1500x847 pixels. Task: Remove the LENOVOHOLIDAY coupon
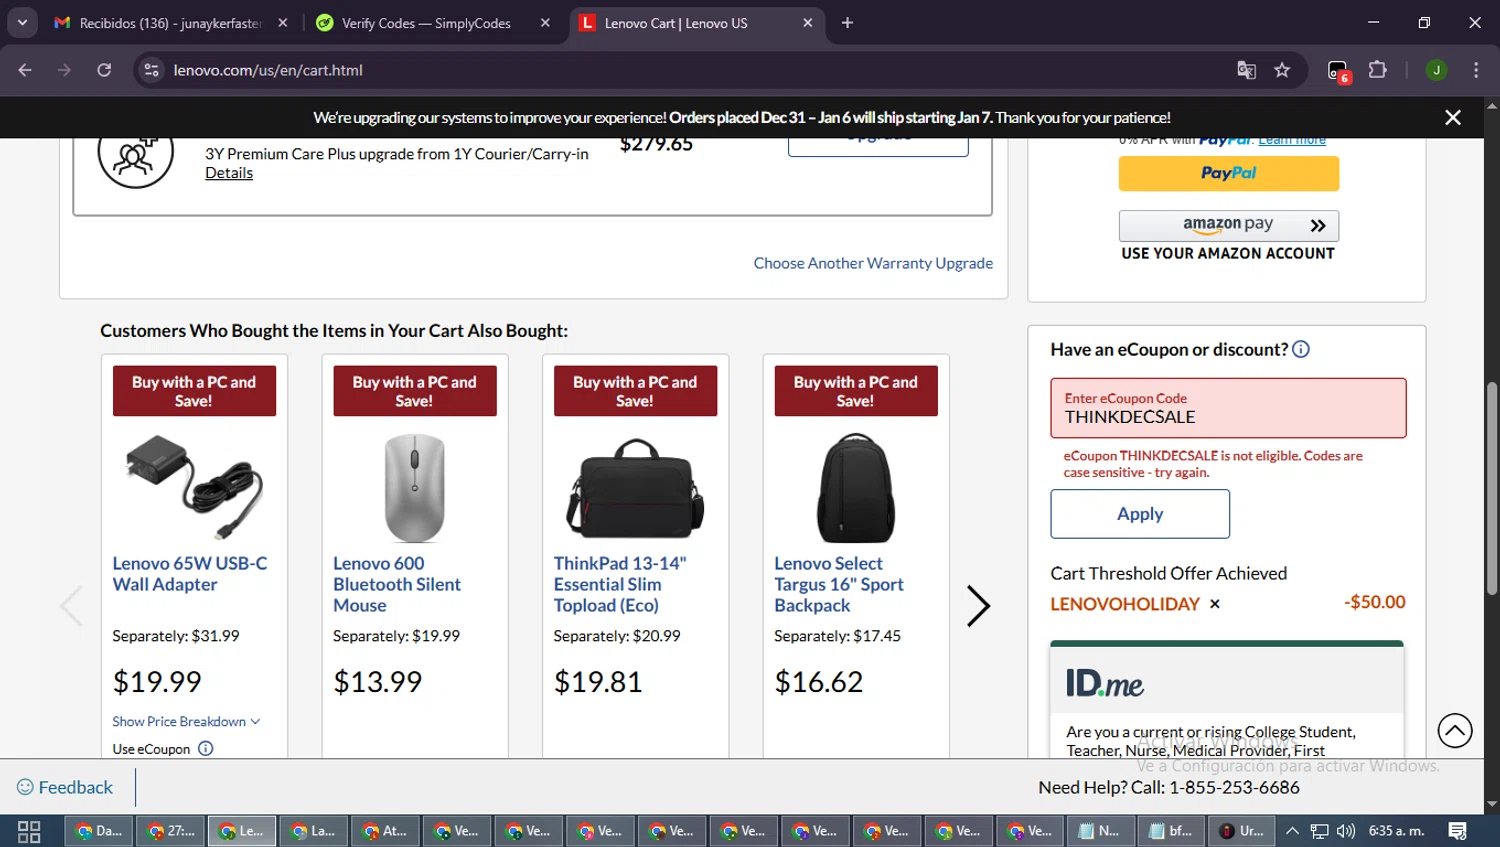click(1215, 604)
